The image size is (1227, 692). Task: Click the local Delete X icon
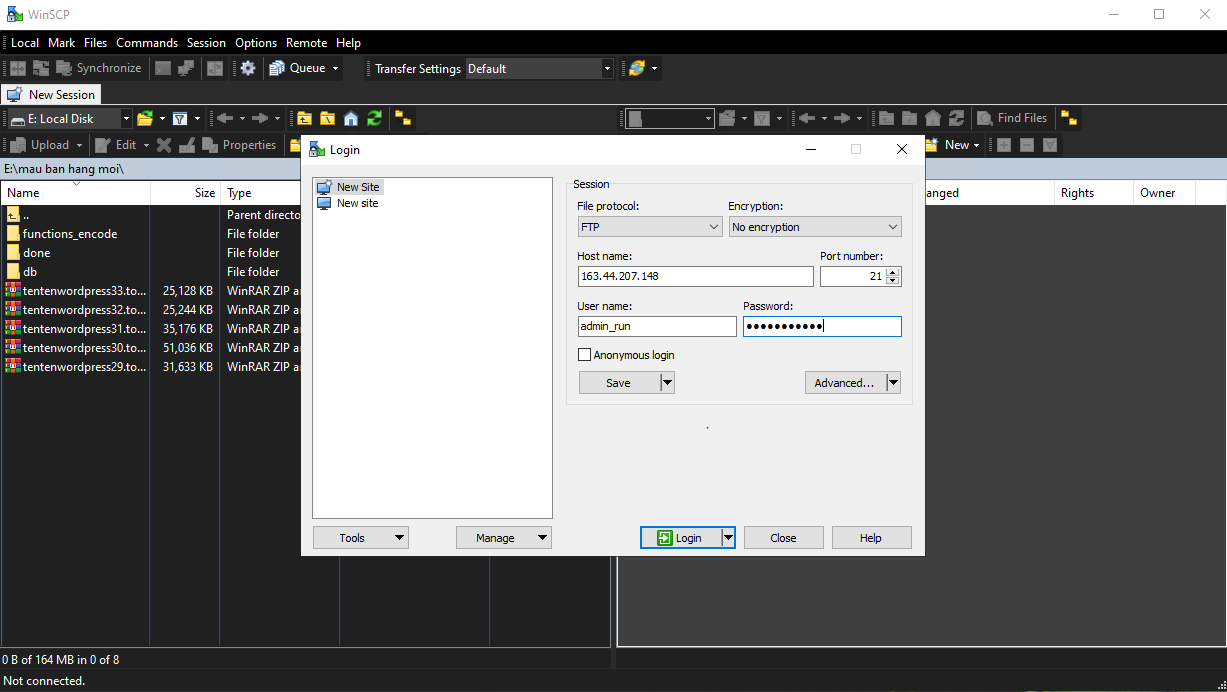coord(164,145)
